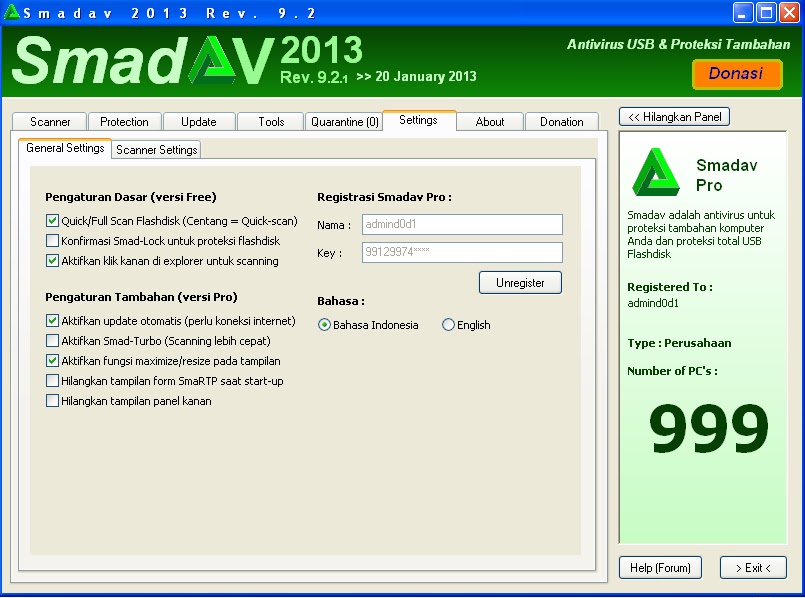
Task: Minimize the Smadav window
Action: tap(743, 12)
